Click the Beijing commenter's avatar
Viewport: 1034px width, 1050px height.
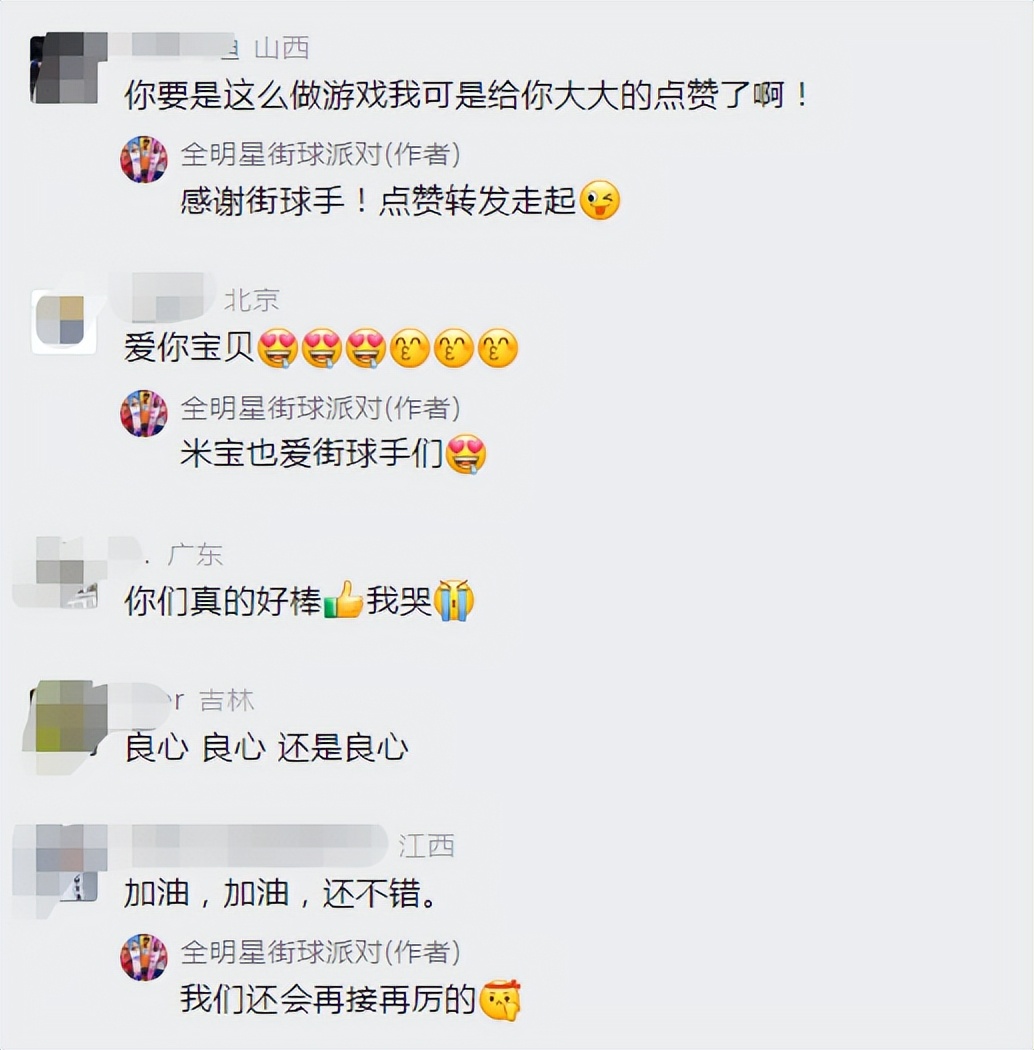pyautogui.click(x=61, y=321)
